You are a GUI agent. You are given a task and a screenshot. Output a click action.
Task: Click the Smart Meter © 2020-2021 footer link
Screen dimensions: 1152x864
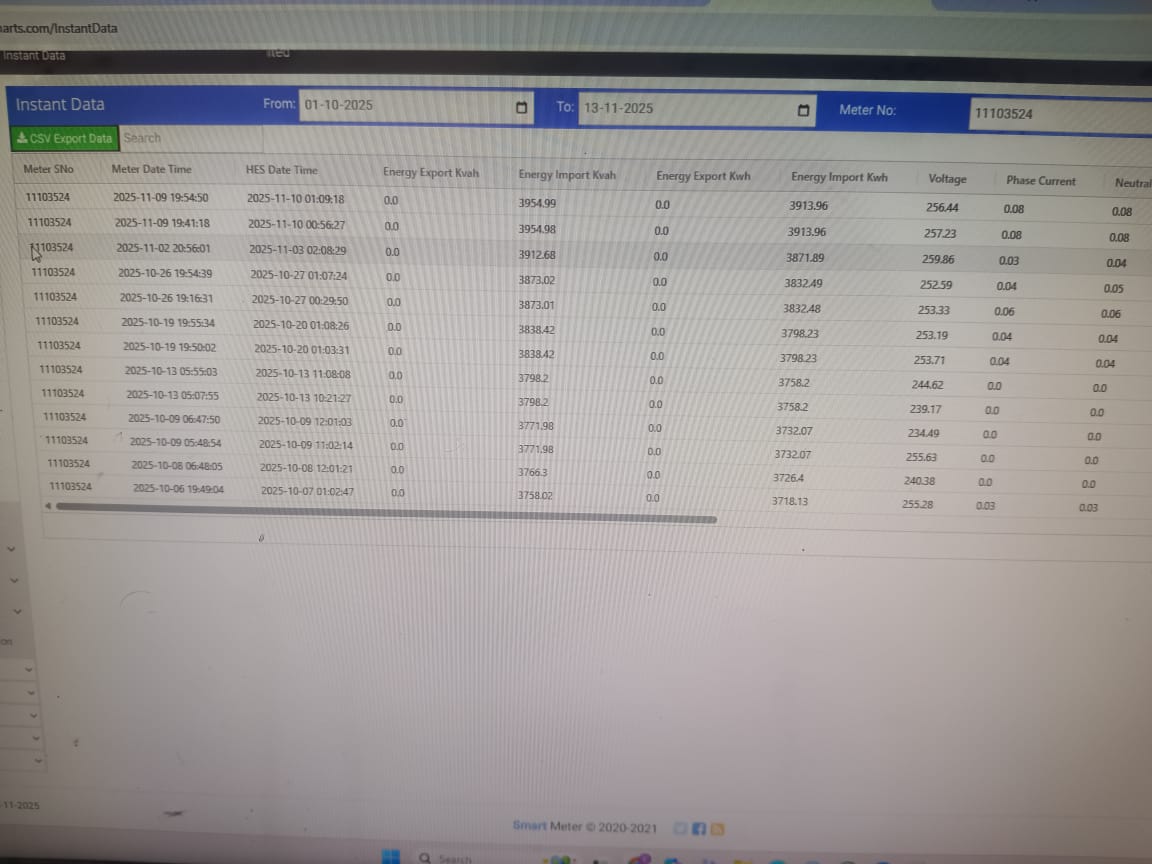[x=585, y=827]
